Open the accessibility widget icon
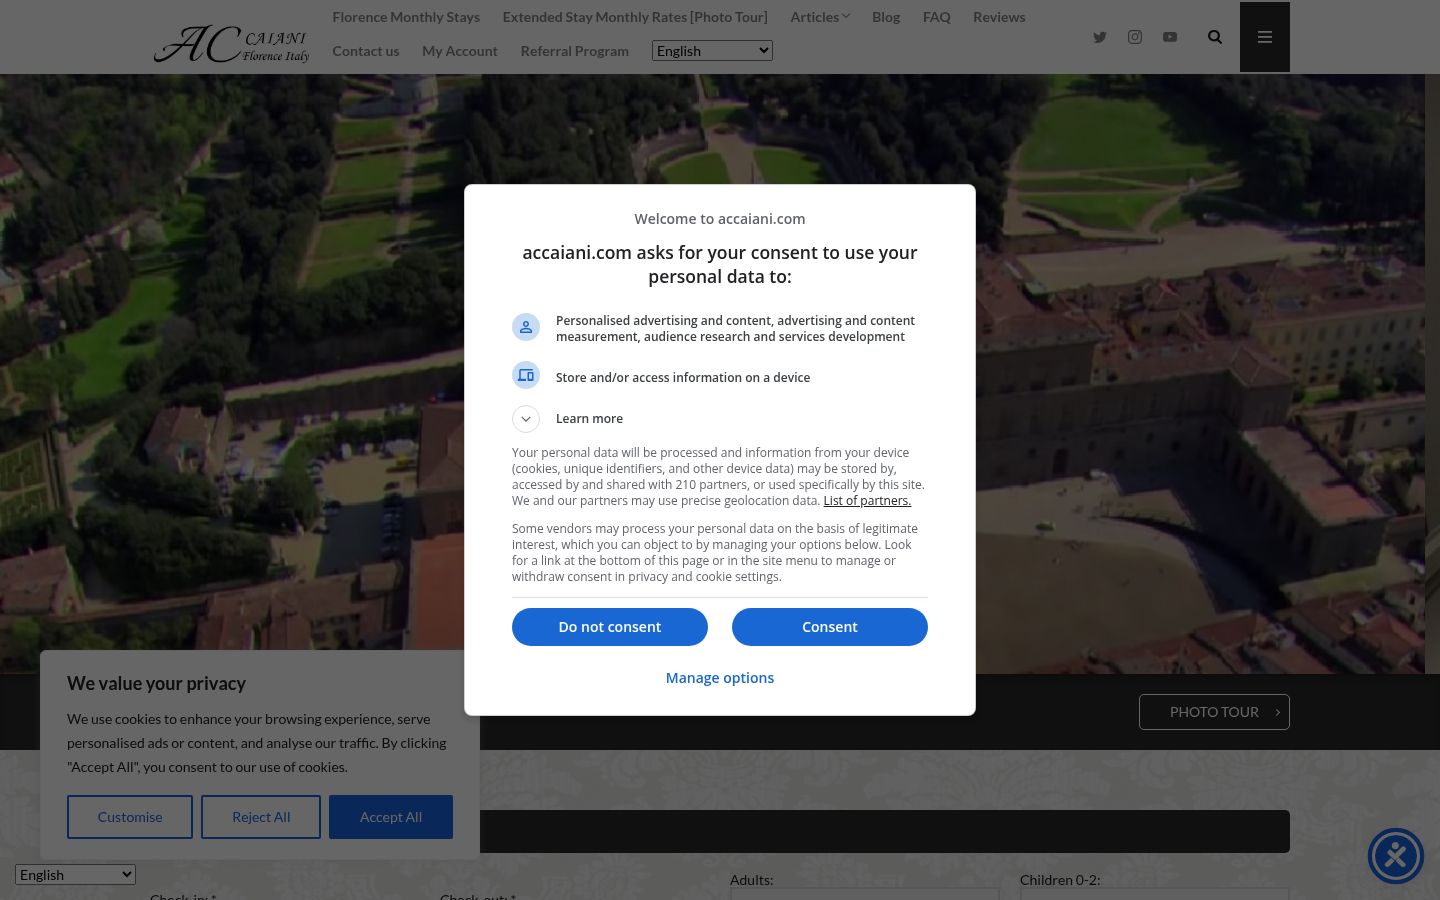 [1396, 856]
